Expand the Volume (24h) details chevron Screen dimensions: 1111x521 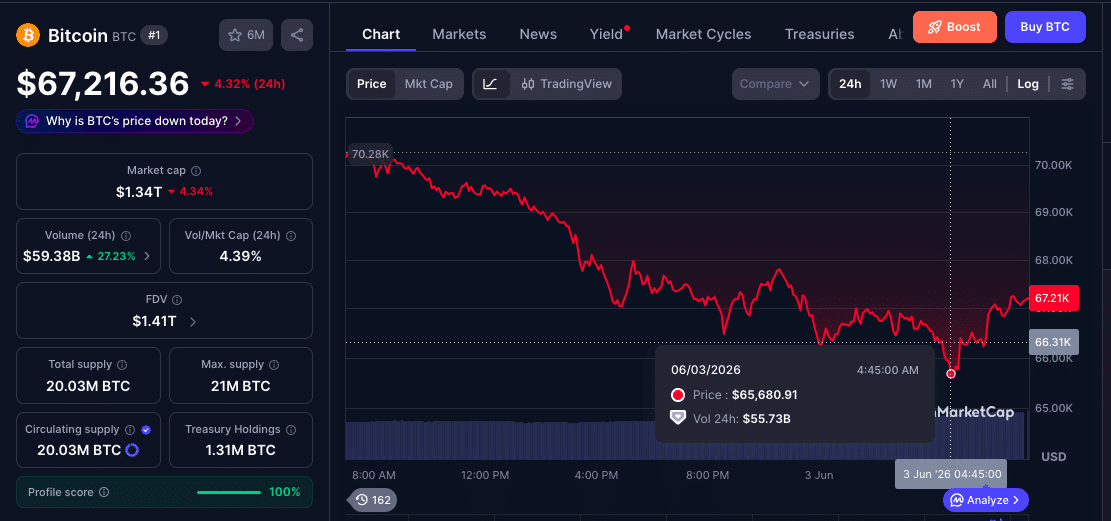pos(147,256)
